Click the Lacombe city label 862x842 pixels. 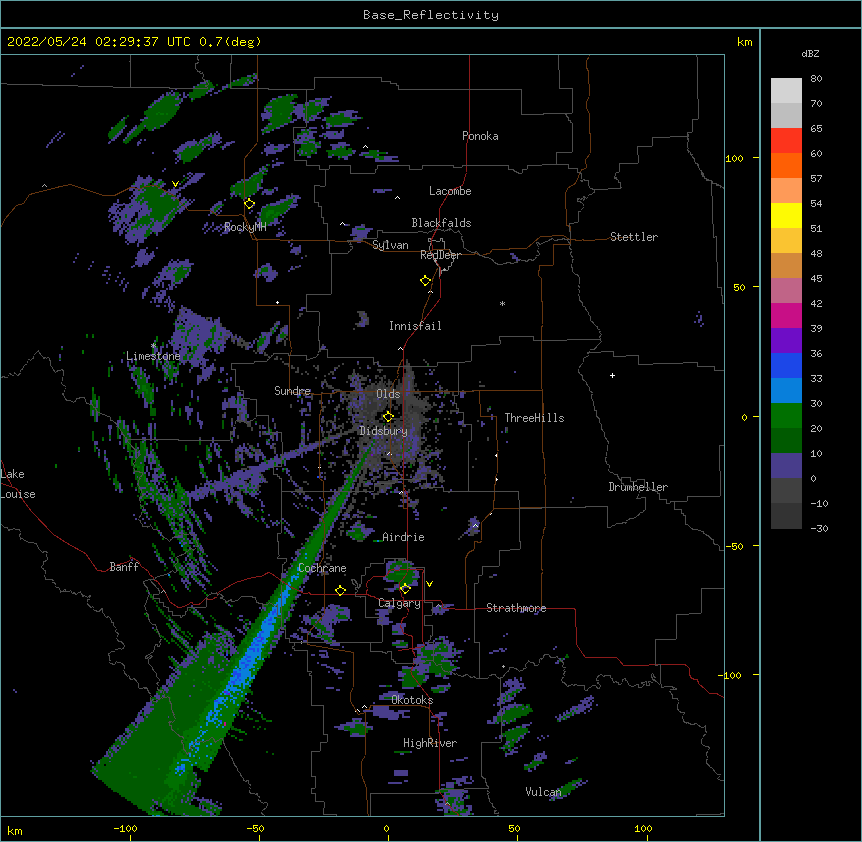(x=450, y=191)
